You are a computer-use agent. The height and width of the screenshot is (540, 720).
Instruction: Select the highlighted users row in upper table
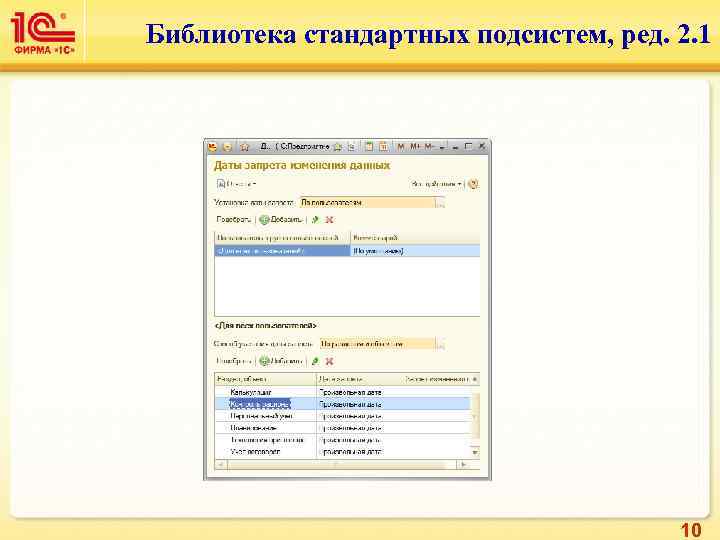tap(347, 251)
